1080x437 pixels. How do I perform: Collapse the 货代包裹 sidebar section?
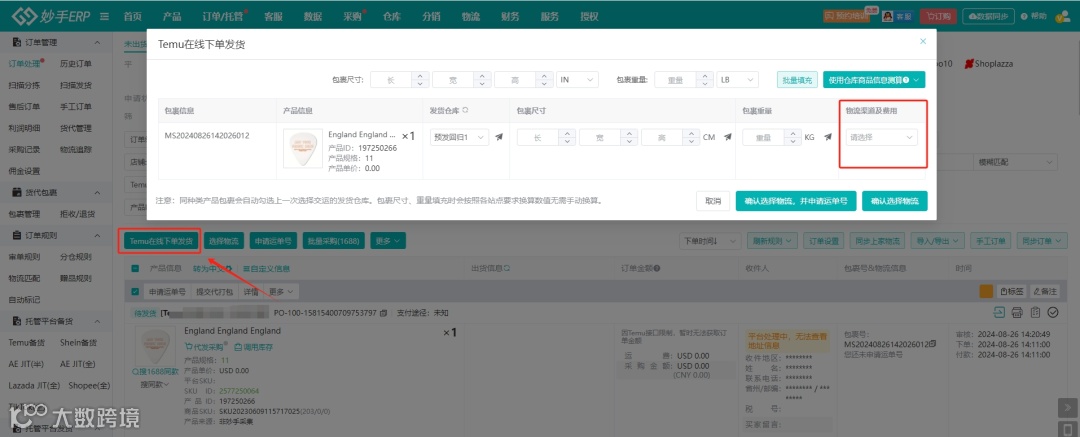click(97, 193)
